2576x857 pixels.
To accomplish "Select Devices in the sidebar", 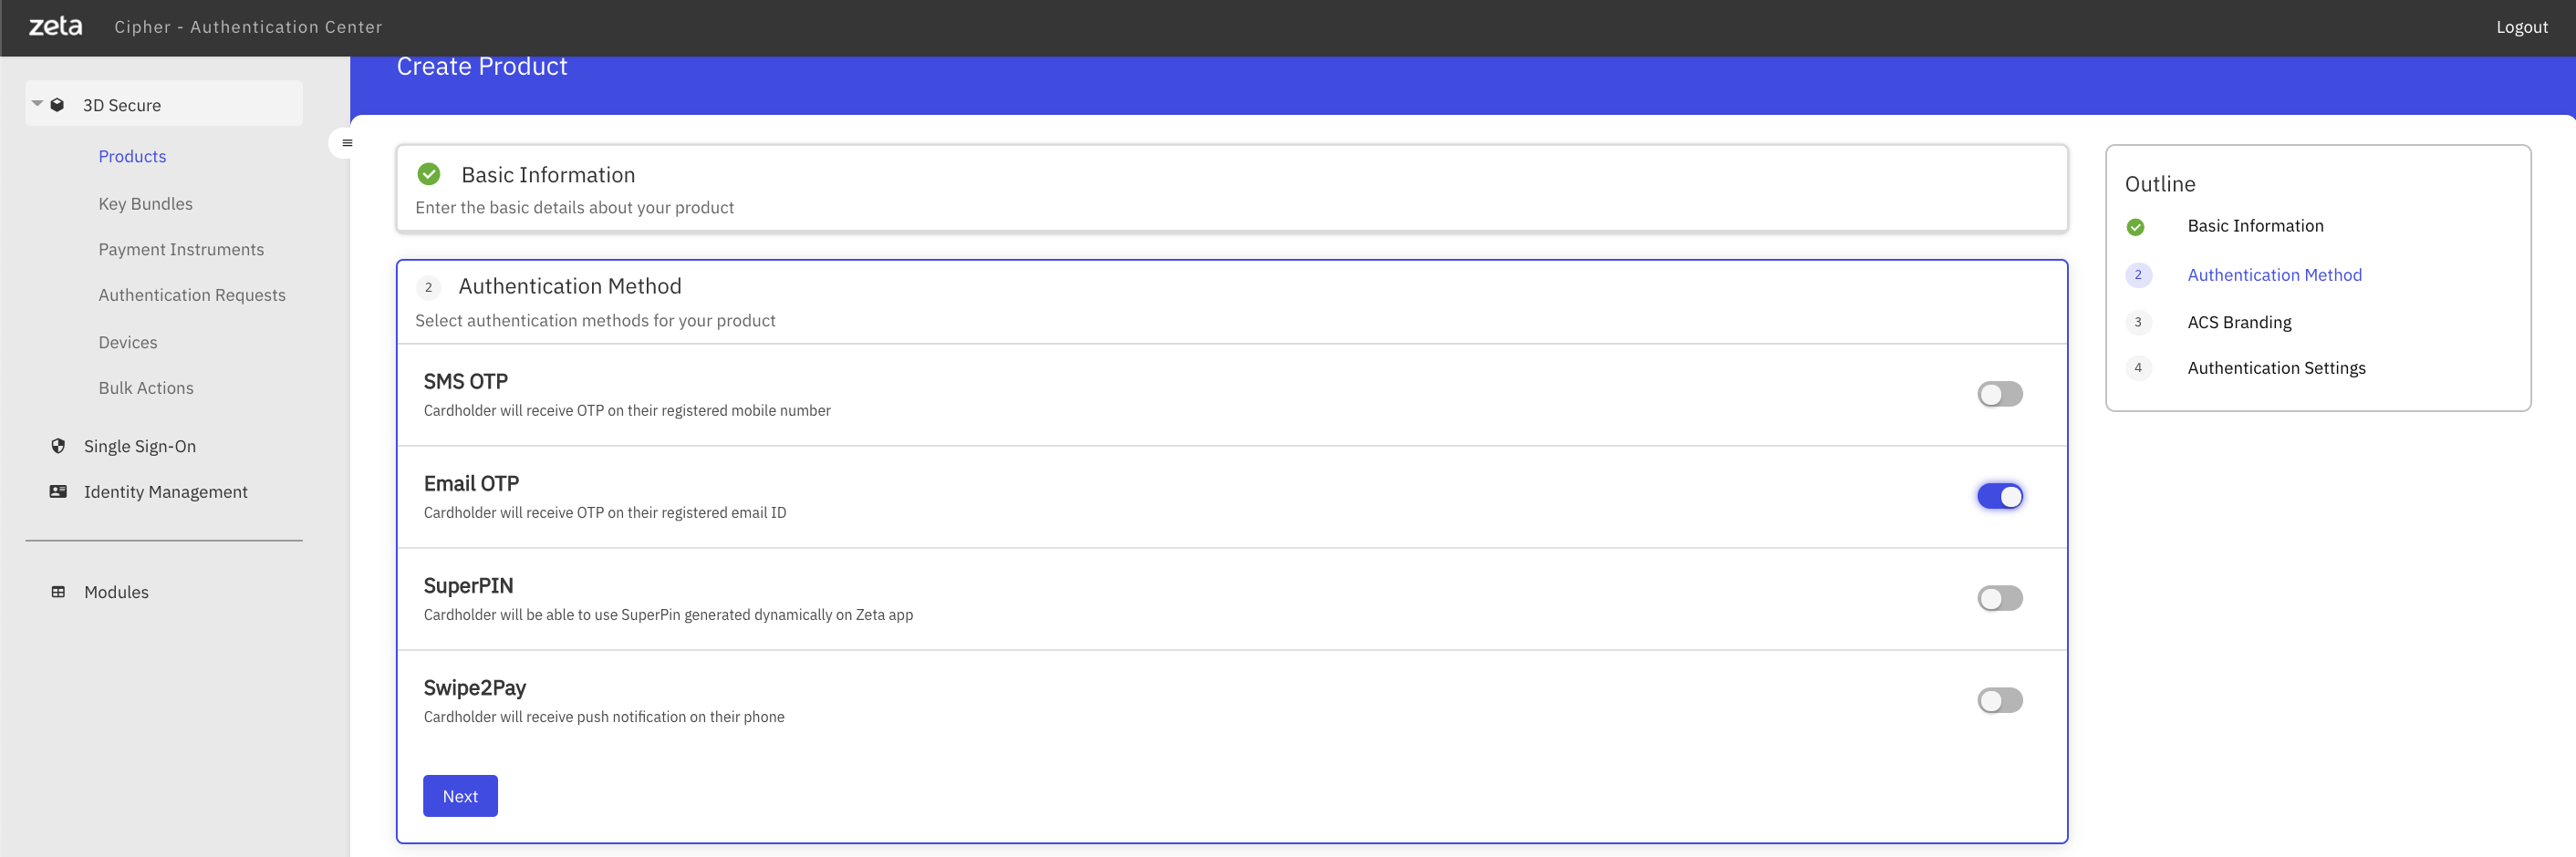I will tap(128, 342).
